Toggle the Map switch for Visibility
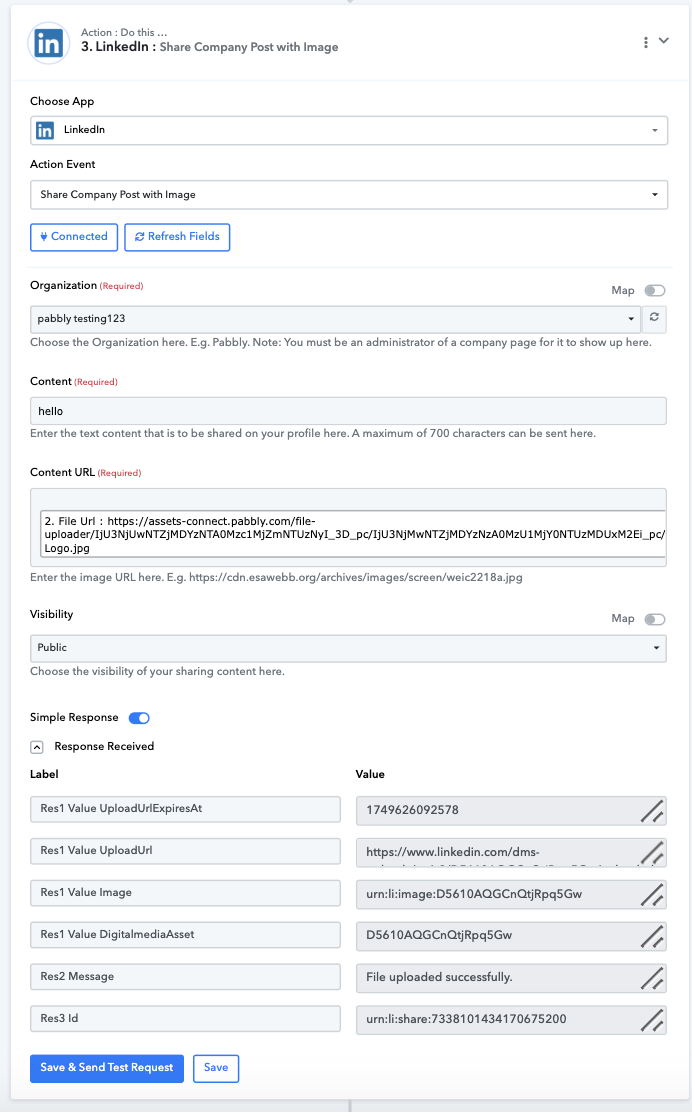The height and width of the screenshot is (1112, 692). pyautogui.click(x=654, y=620)
